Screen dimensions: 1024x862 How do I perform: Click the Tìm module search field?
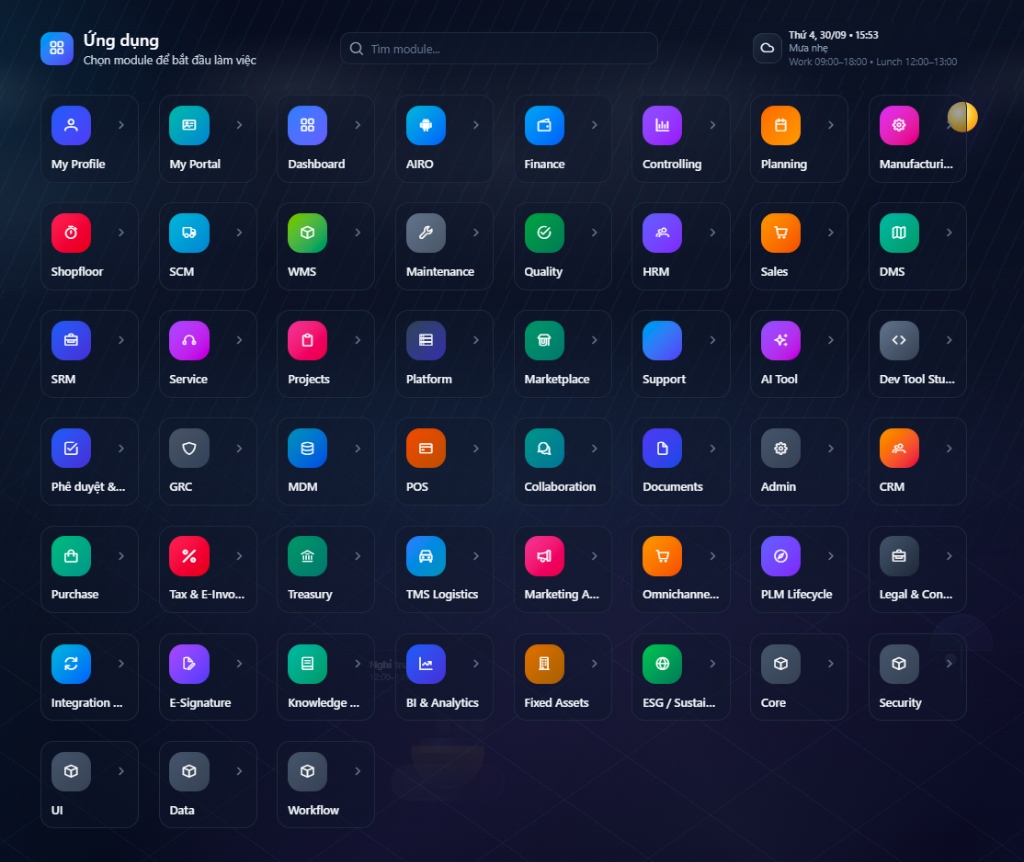(x=499, y=48)
